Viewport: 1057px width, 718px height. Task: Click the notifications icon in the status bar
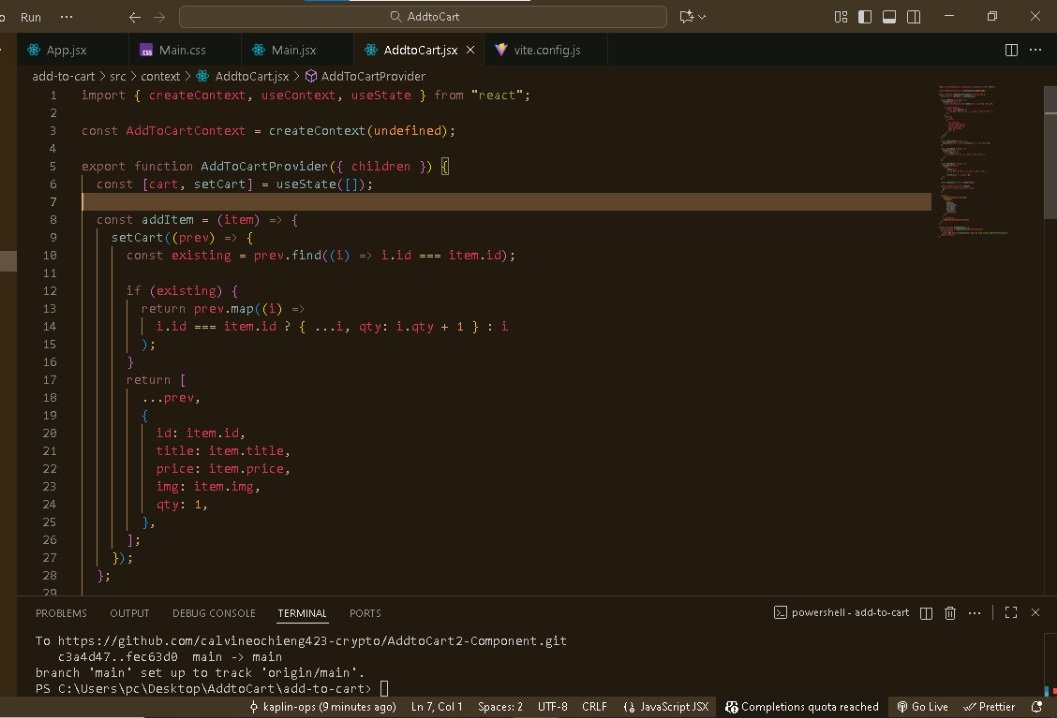pyautogui.click(x=1037, y=707)
